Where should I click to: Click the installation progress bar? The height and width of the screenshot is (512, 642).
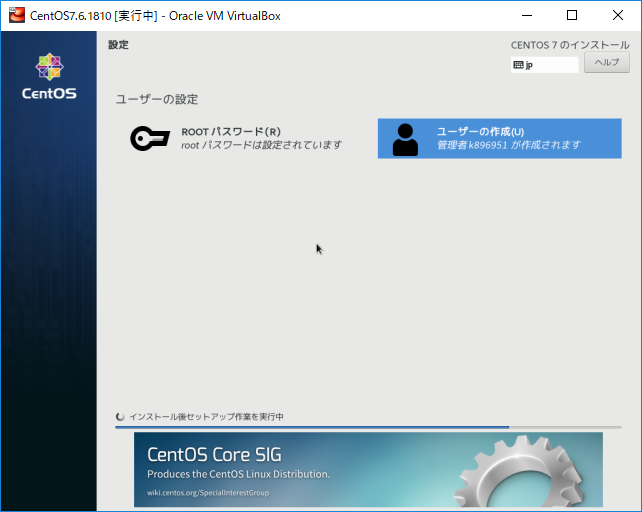coord(368,427)
